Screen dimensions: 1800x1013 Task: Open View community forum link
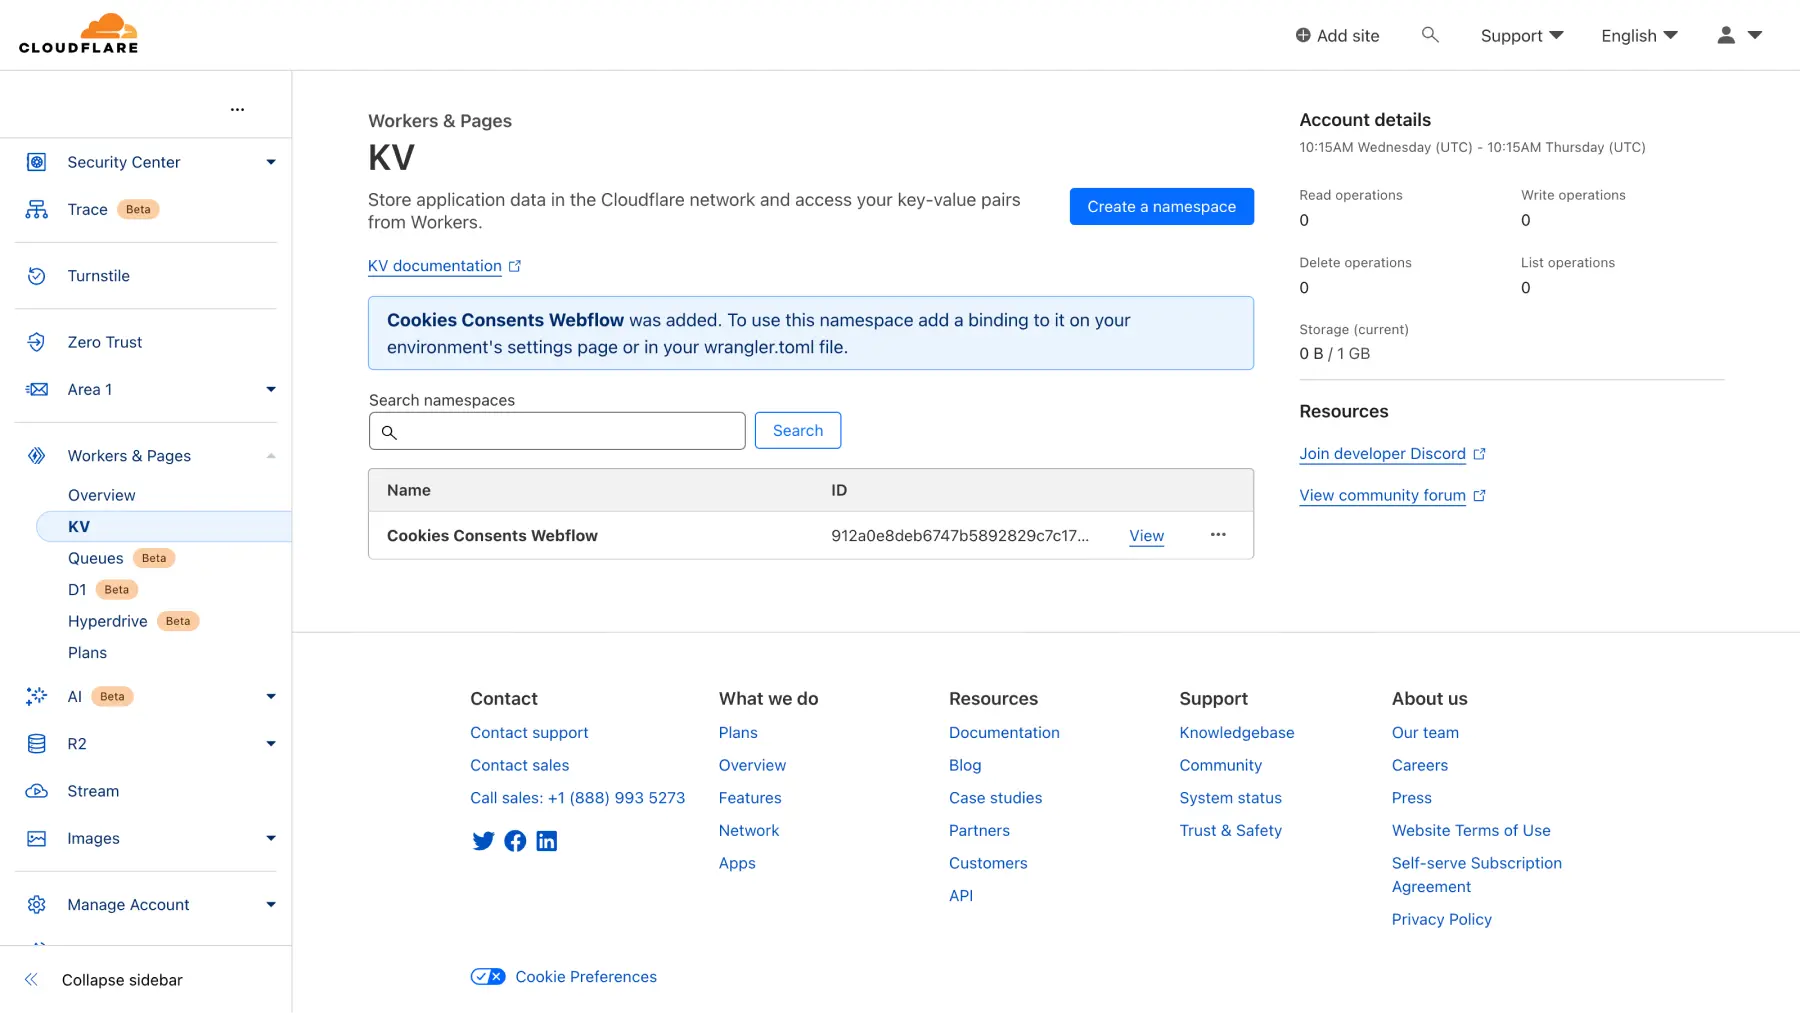[x=1383, y=496]
